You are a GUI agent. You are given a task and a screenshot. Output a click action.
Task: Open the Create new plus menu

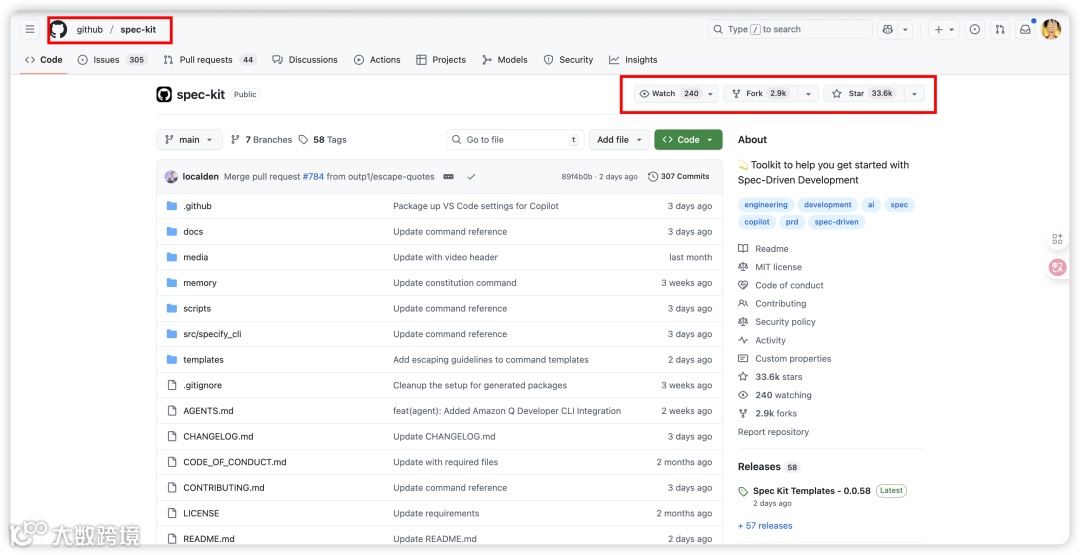(944, 30)
